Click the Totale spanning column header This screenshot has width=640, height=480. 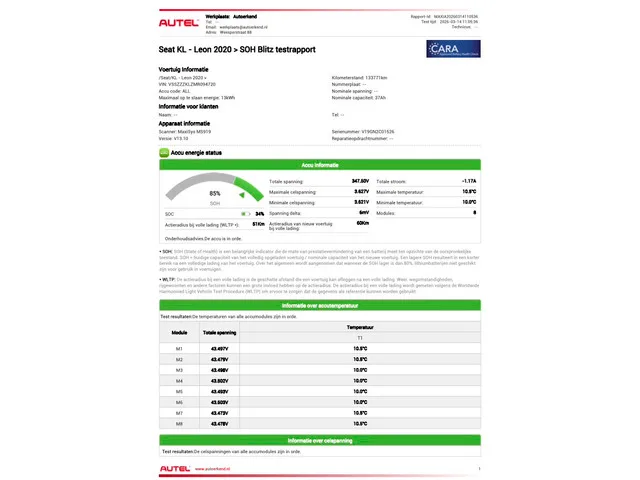click(220, 331)
